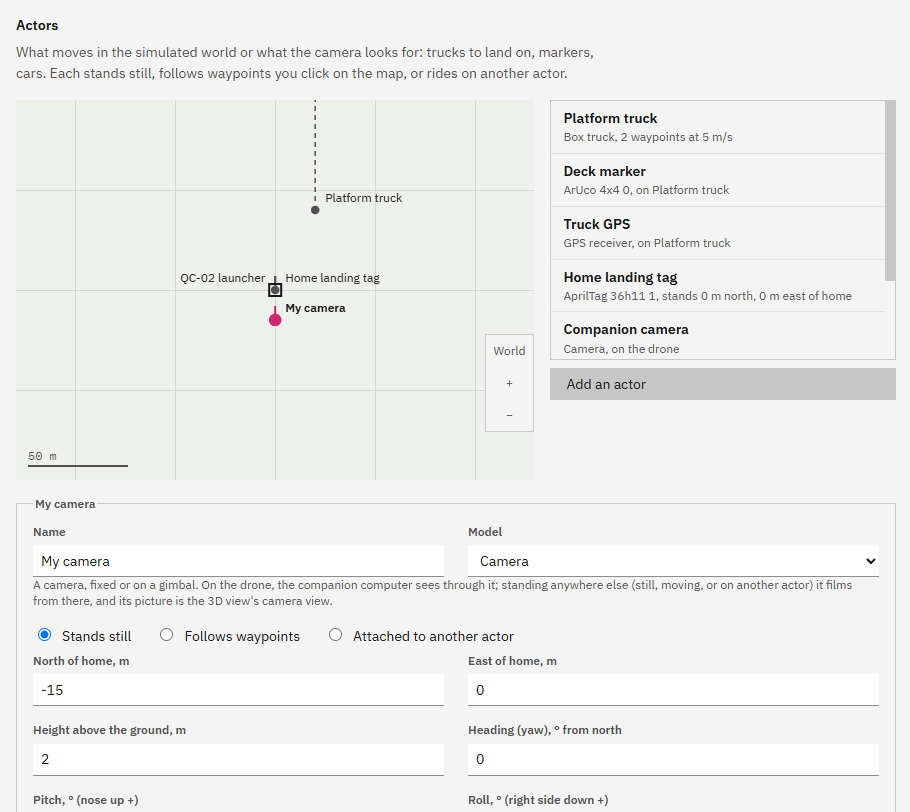Click the Heading (yaw) input field
The image size is (910, 812).
[673, 759]
